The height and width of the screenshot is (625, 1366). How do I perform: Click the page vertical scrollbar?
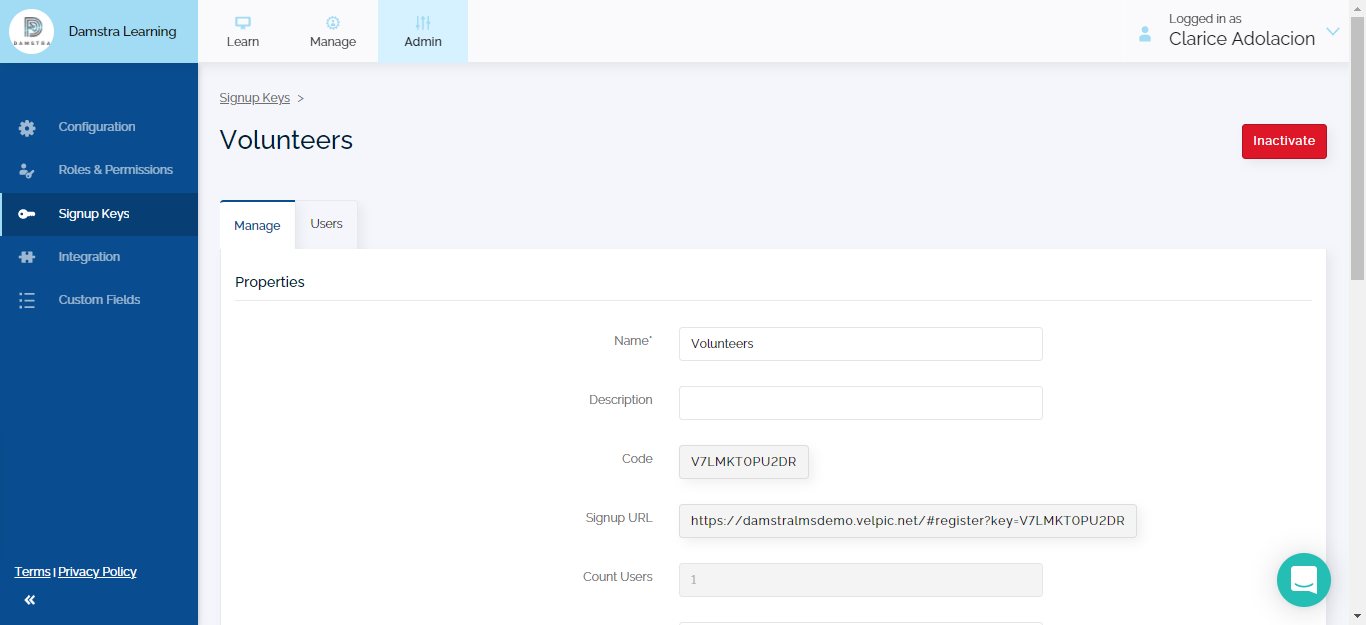(1357, 150)
